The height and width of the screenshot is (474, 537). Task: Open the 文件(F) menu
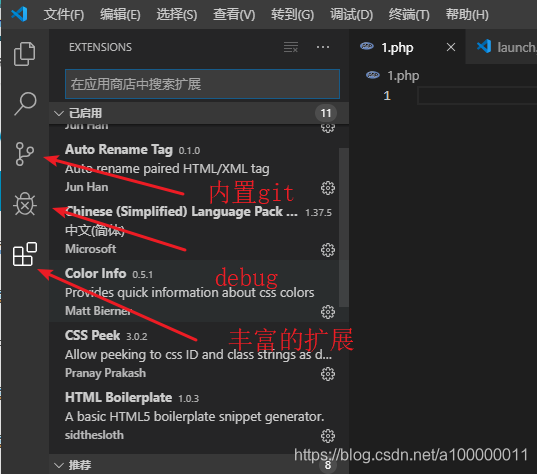(64, 14)
